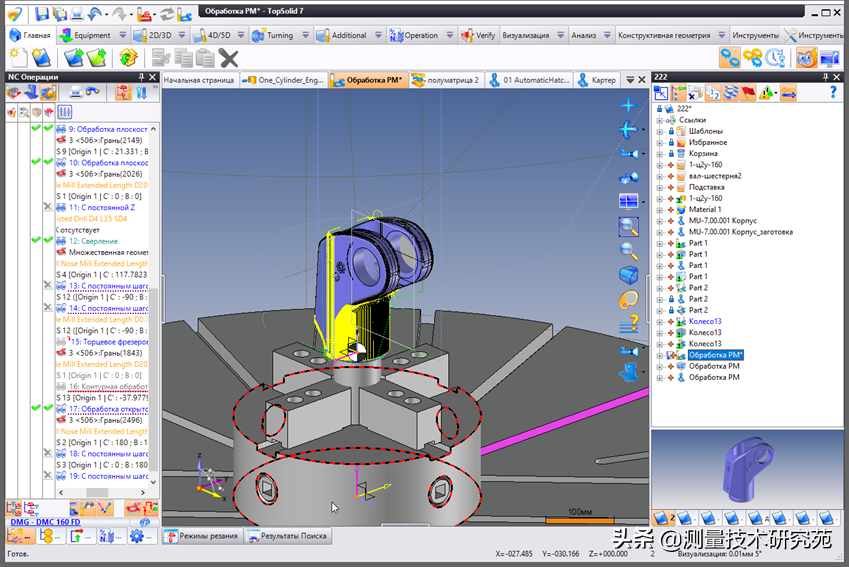Expand the MU-7.00.001 Корпус_заготовка node

pos(659,232)
